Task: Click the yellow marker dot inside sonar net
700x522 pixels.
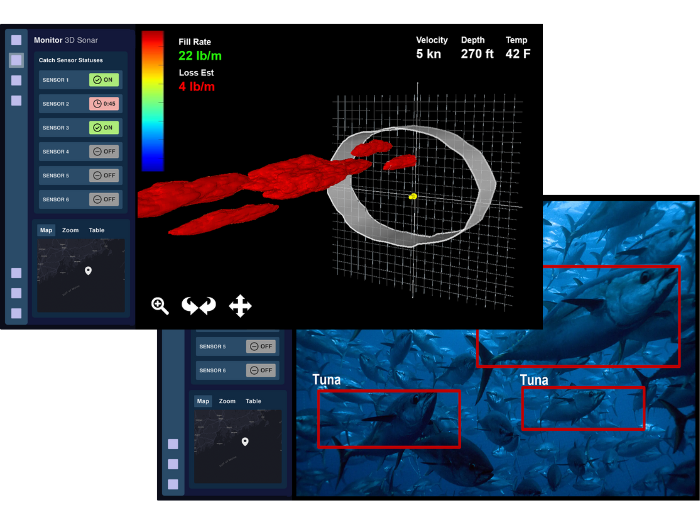Action: (412, 197)
